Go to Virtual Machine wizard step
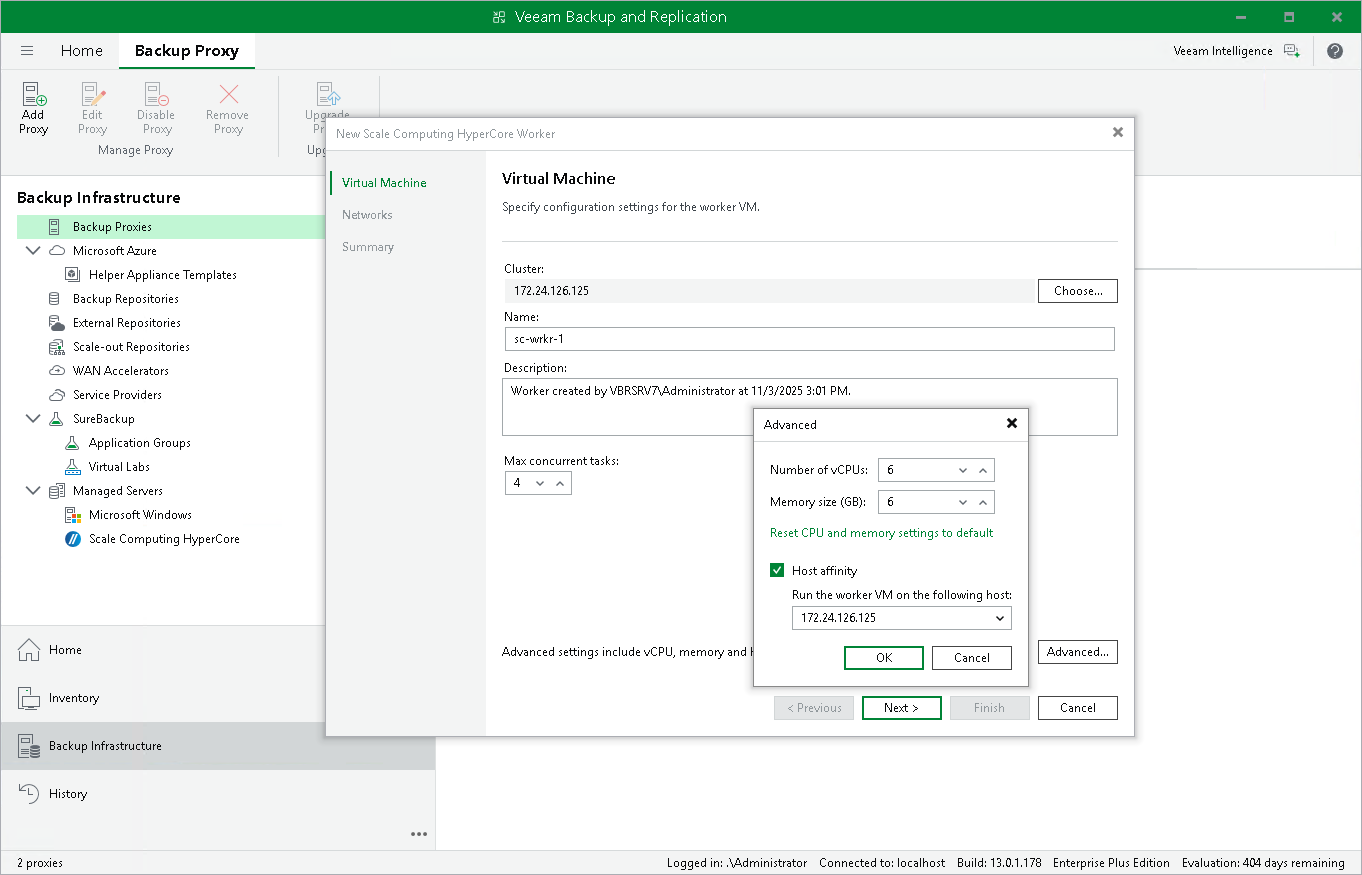Viewport: 1362px width, 875px height. pyautogui.click(x=384, y=183)
